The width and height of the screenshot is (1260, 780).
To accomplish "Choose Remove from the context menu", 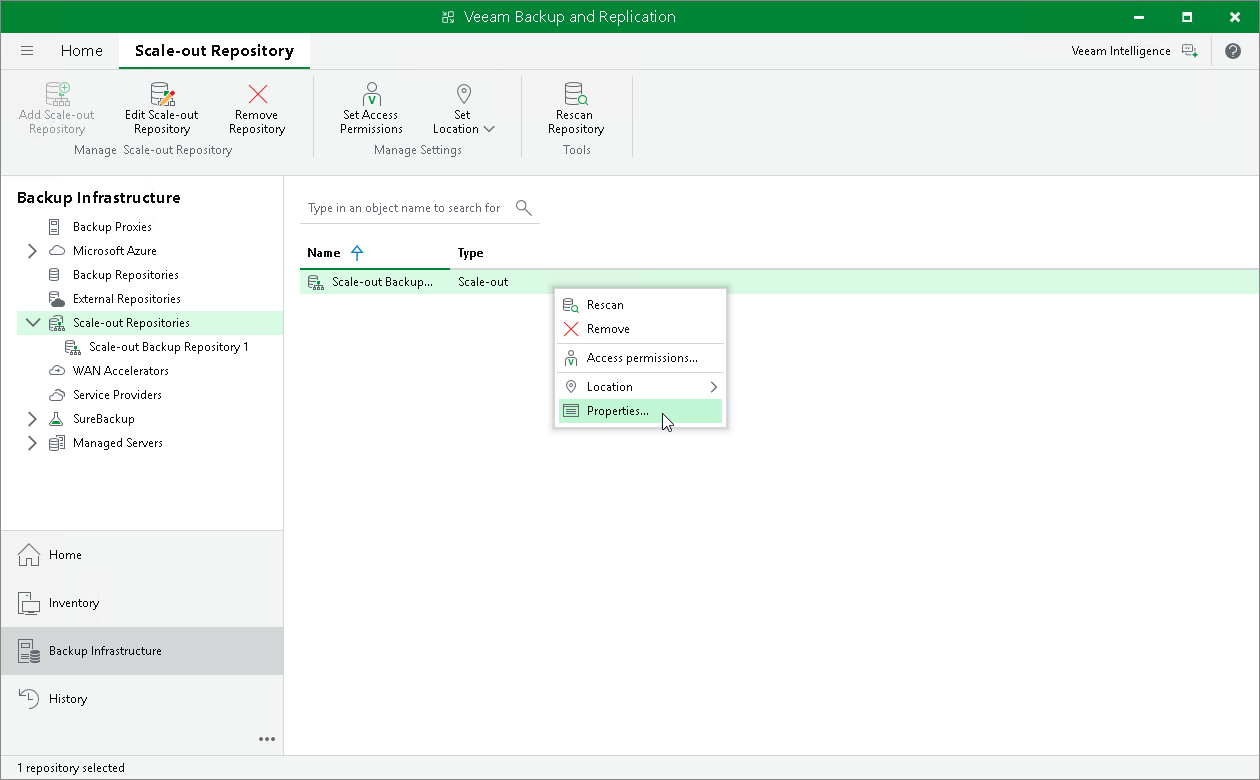I will (640, 329).
